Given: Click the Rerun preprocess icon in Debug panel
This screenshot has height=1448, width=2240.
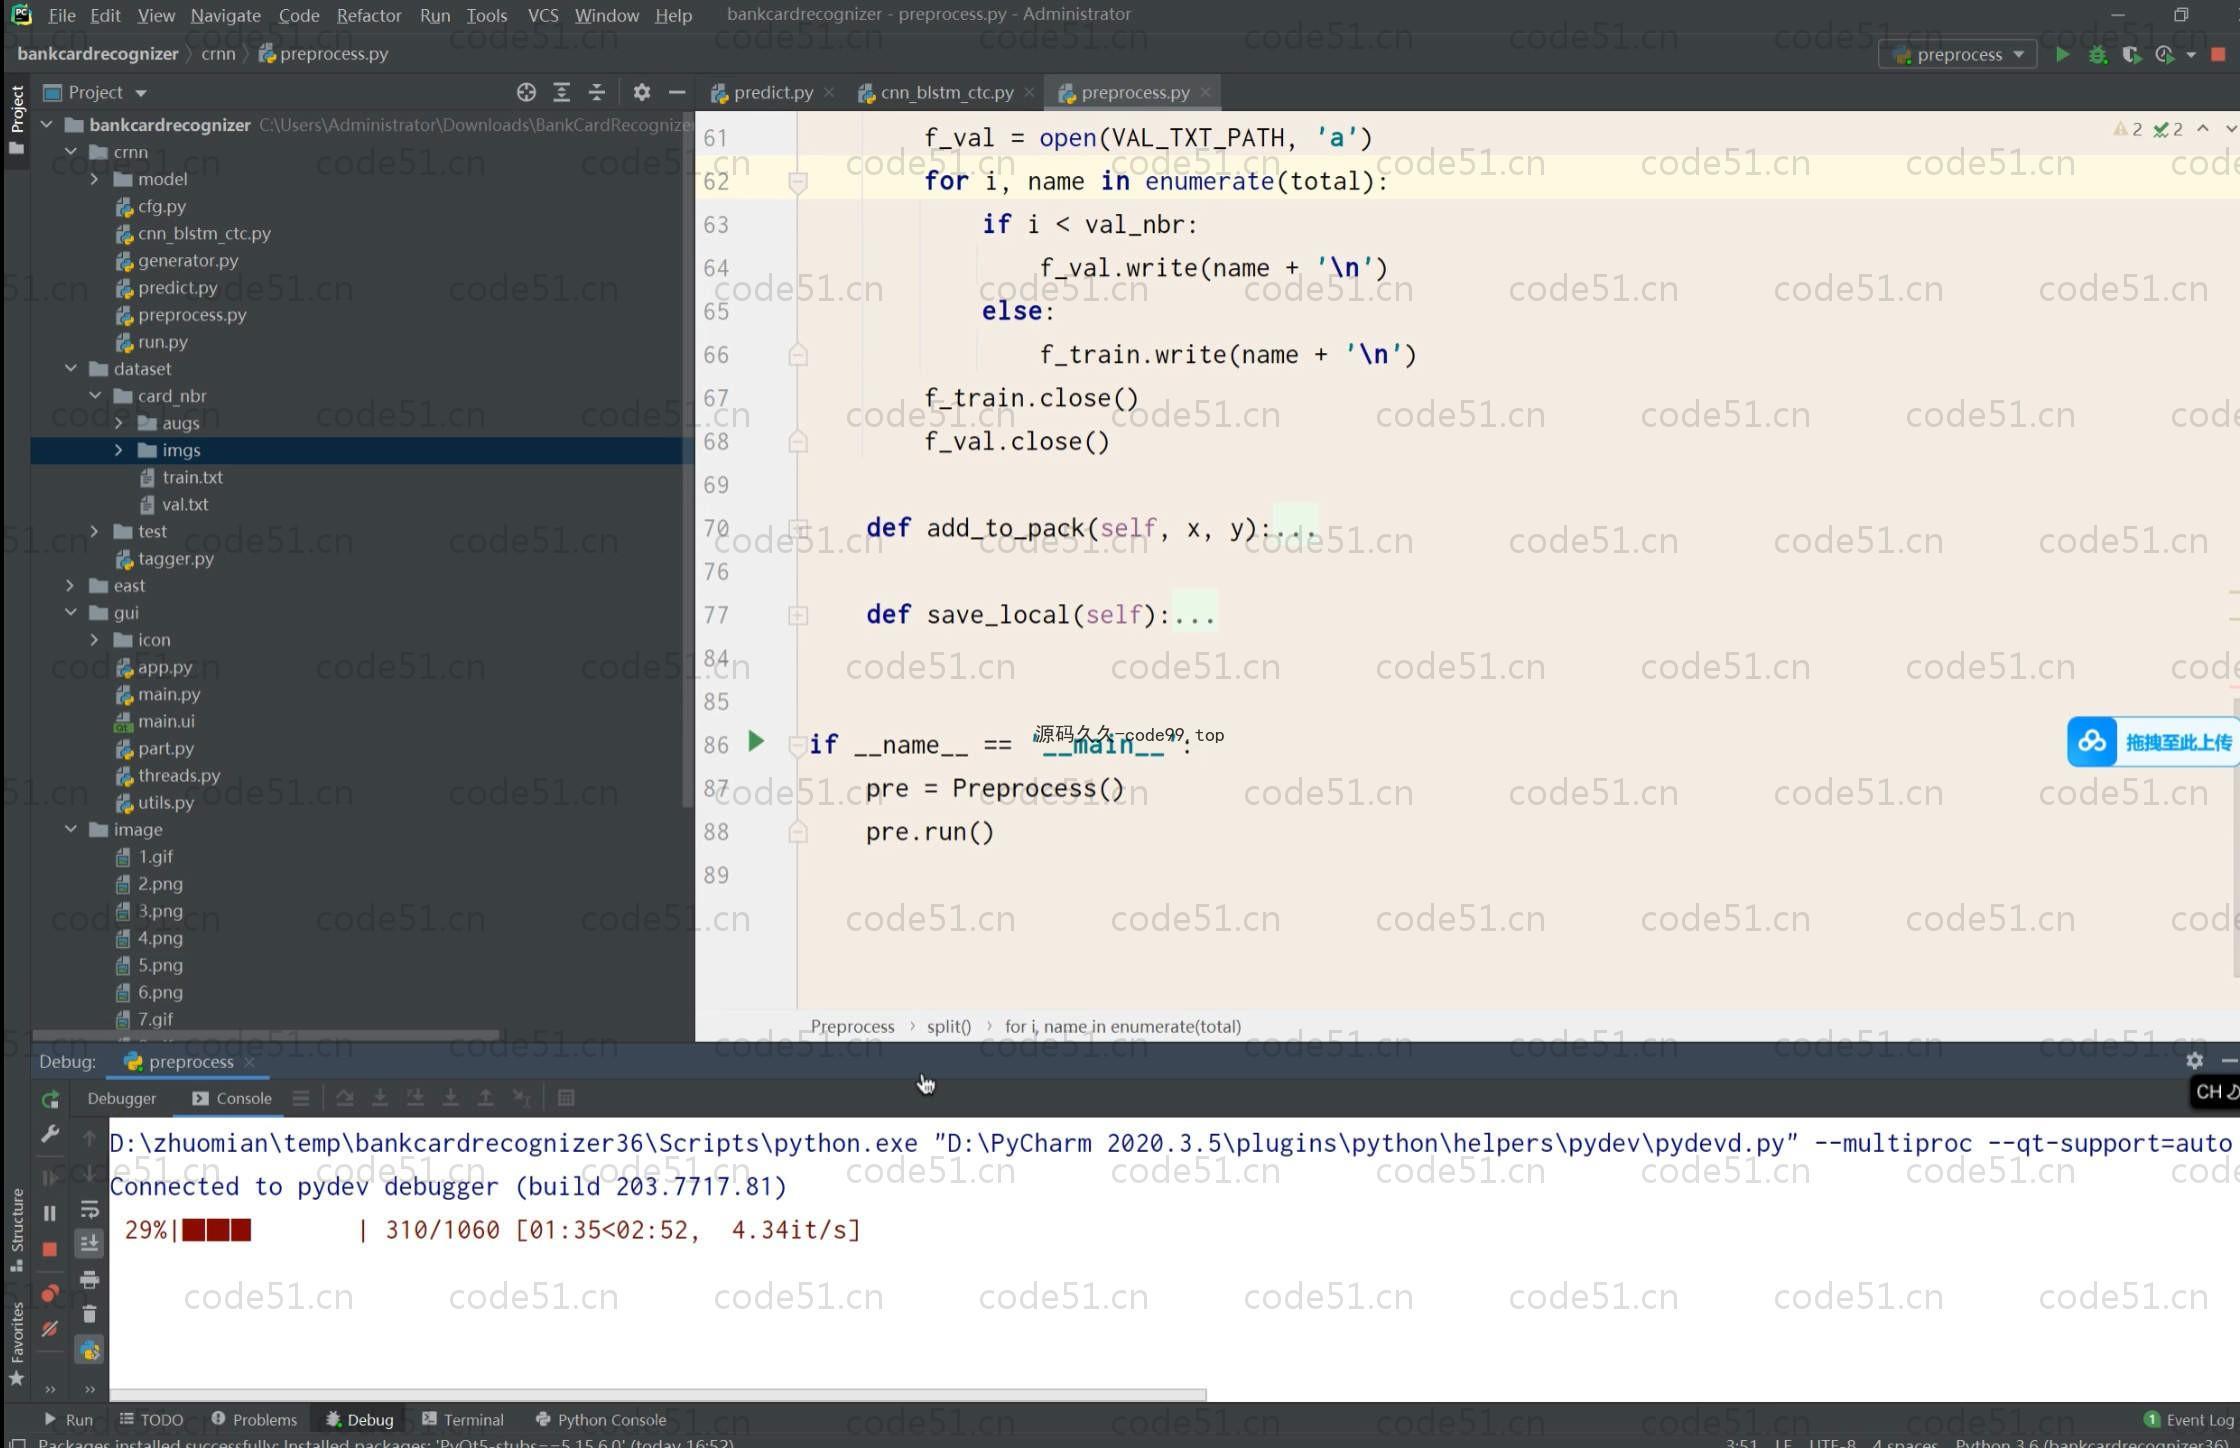Looking at the screenshot, I should (x=50, y=1100).
